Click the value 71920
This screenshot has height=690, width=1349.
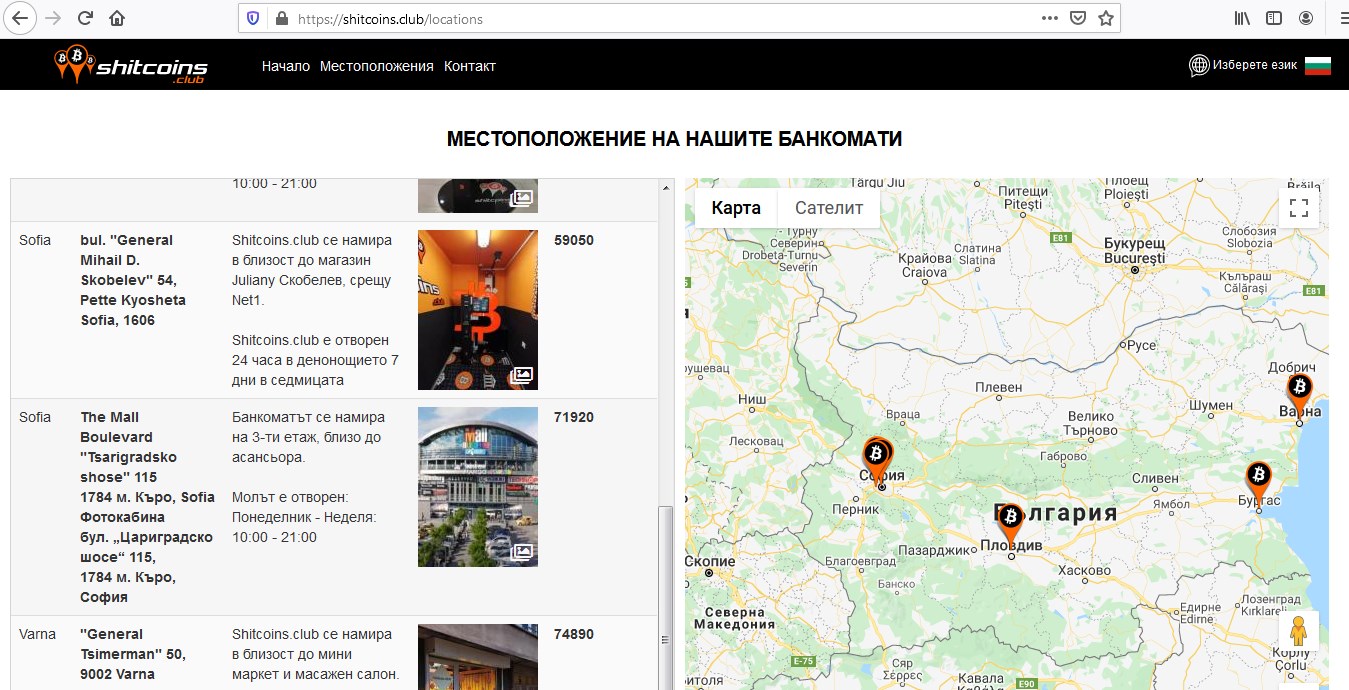(574, 417)
